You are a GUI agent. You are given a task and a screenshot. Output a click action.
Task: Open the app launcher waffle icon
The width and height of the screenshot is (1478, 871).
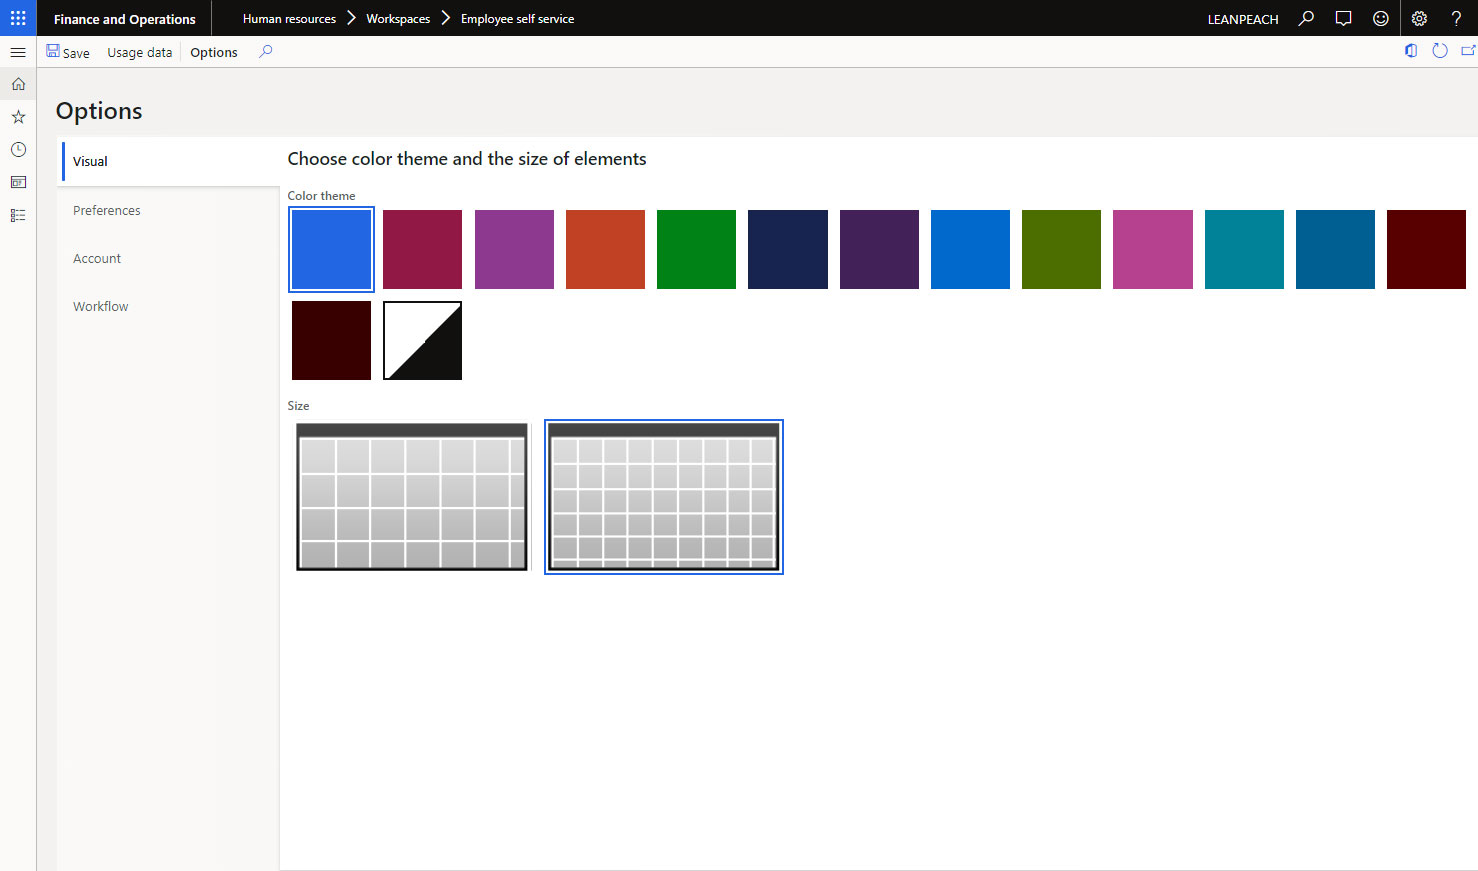[18, 18]
